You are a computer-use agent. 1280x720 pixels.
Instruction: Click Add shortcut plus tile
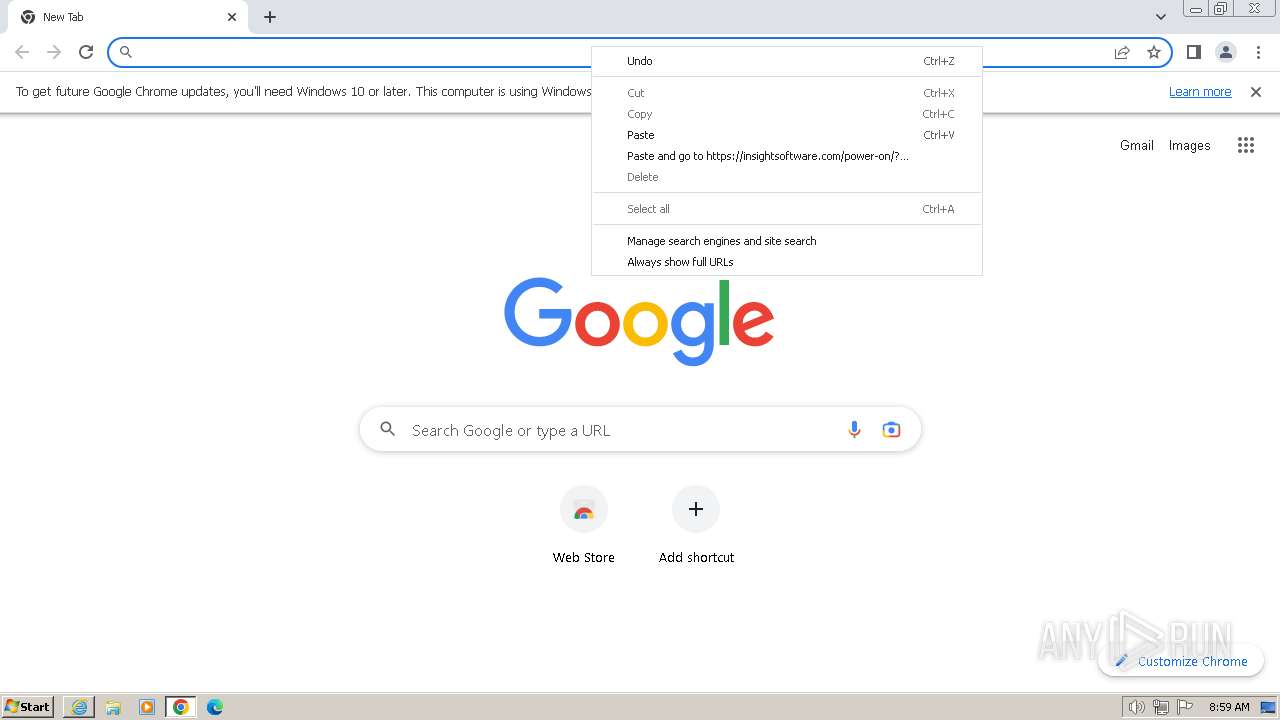pyautogui.click(x=696, y=527)
